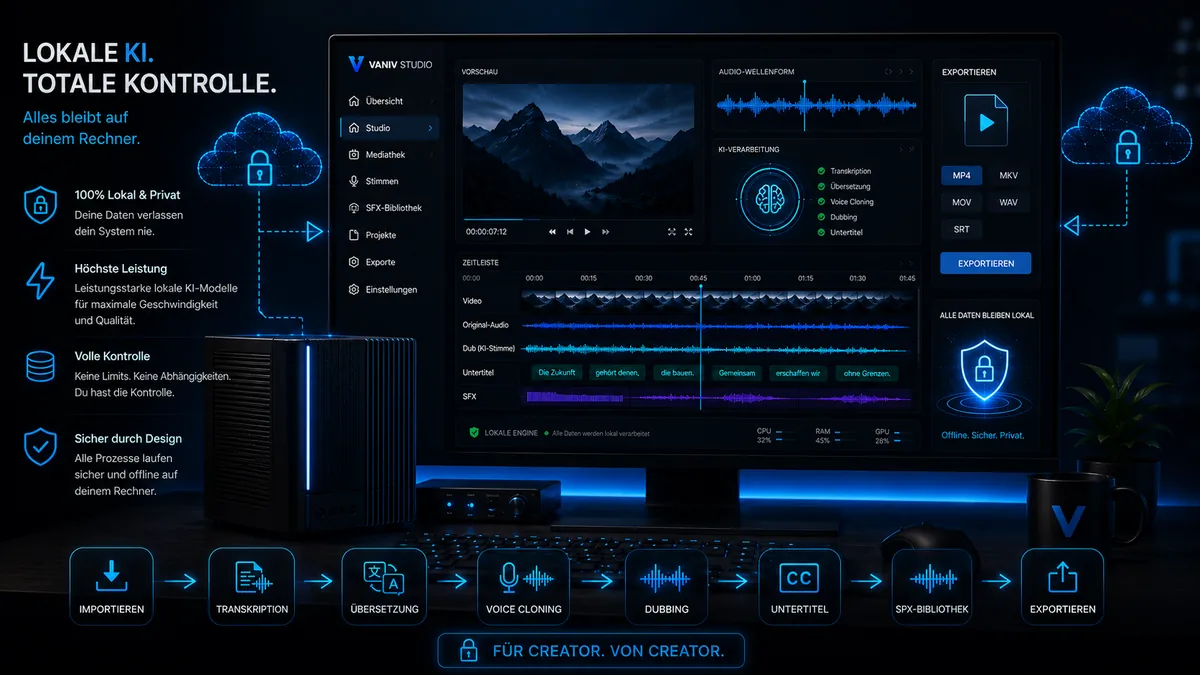Click the Vaniv Studio V logo
1200x675 pixels.
point(356,64)
